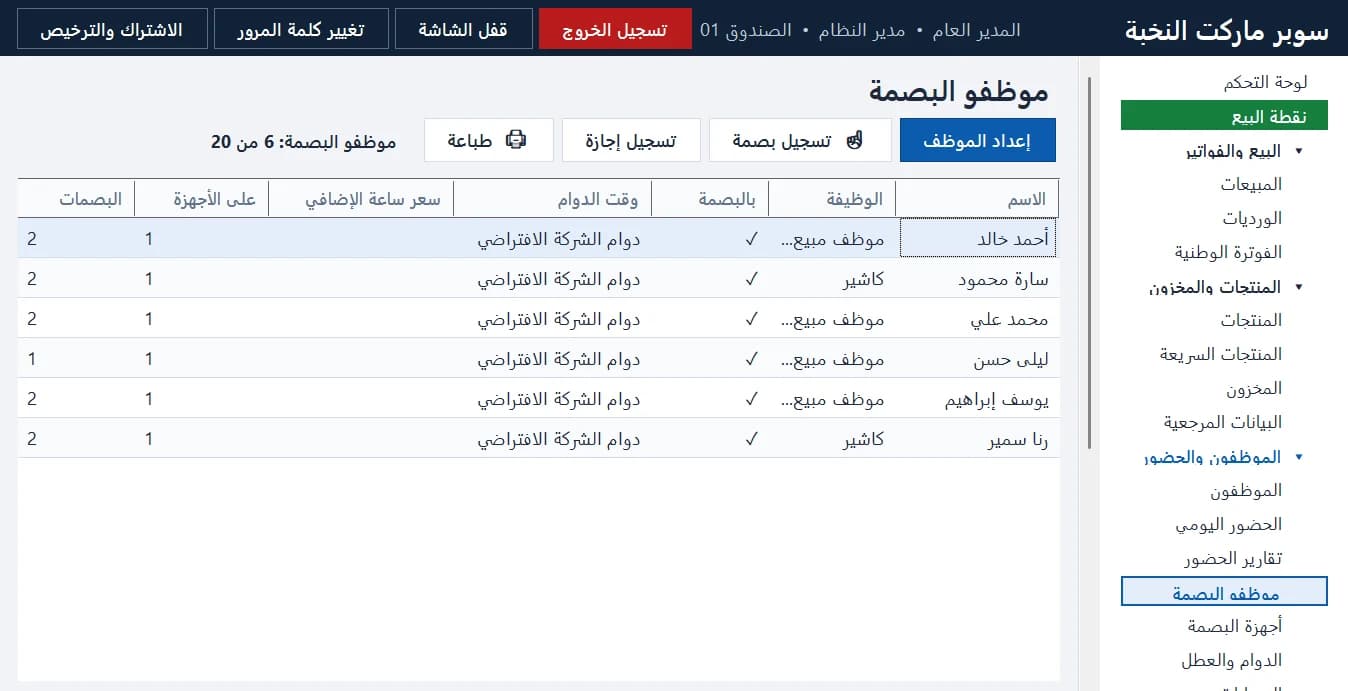Click تسجيل إجازة button
The image size is (1348, 691).
pos(631,141)
